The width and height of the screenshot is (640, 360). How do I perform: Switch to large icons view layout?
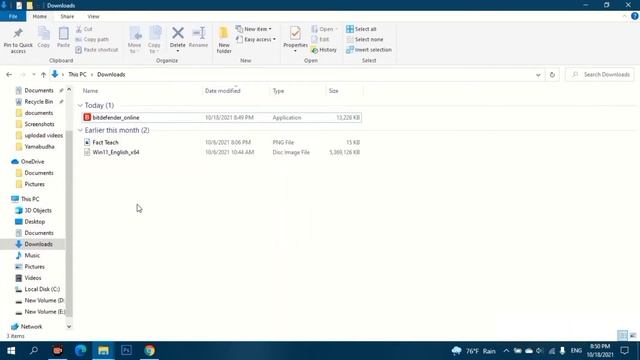[x=633, y=336]
